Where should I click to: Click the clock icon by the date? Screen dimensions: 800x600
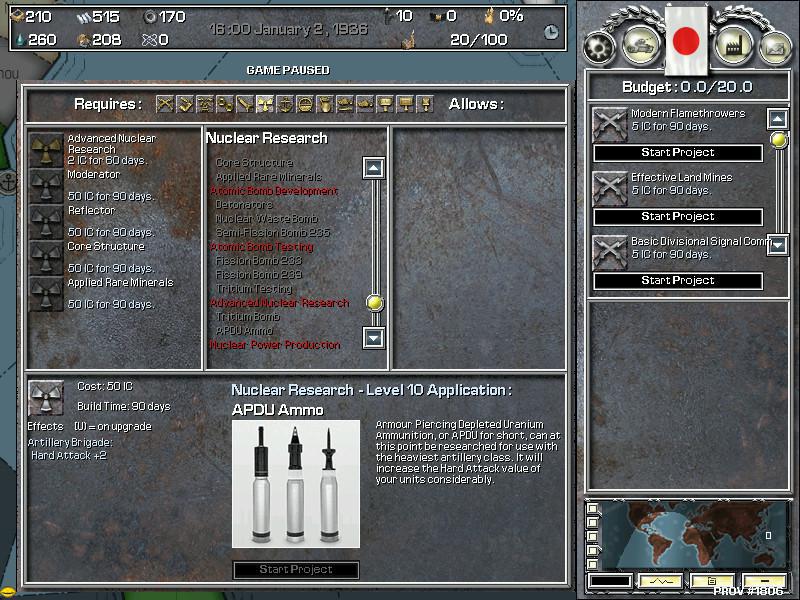point(551,32)
